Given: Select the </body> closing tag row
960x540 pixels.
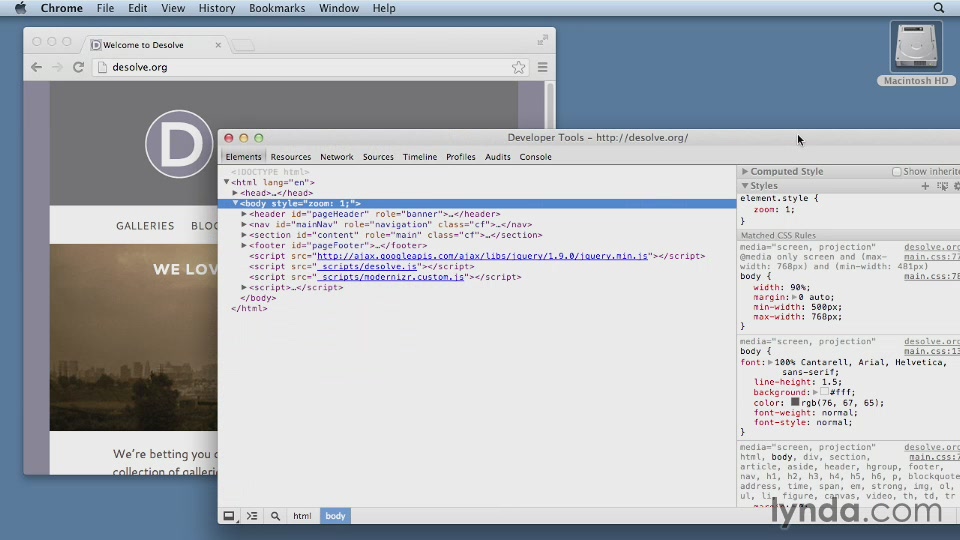Looking at the screenshot, I should [258, 298].
